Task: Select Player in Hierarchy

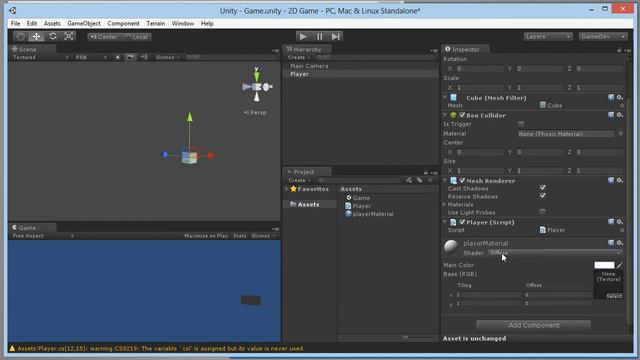Action: click(x=299, y=74)
